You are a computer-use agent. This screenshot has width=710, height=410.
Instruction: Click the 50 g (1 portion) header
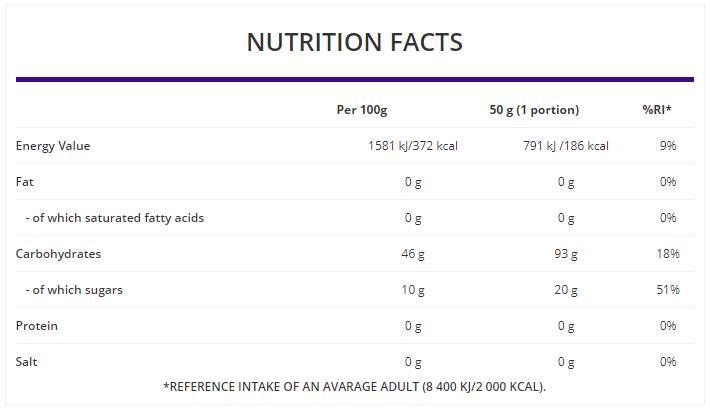pyautogui.click(x=534, y=110)
